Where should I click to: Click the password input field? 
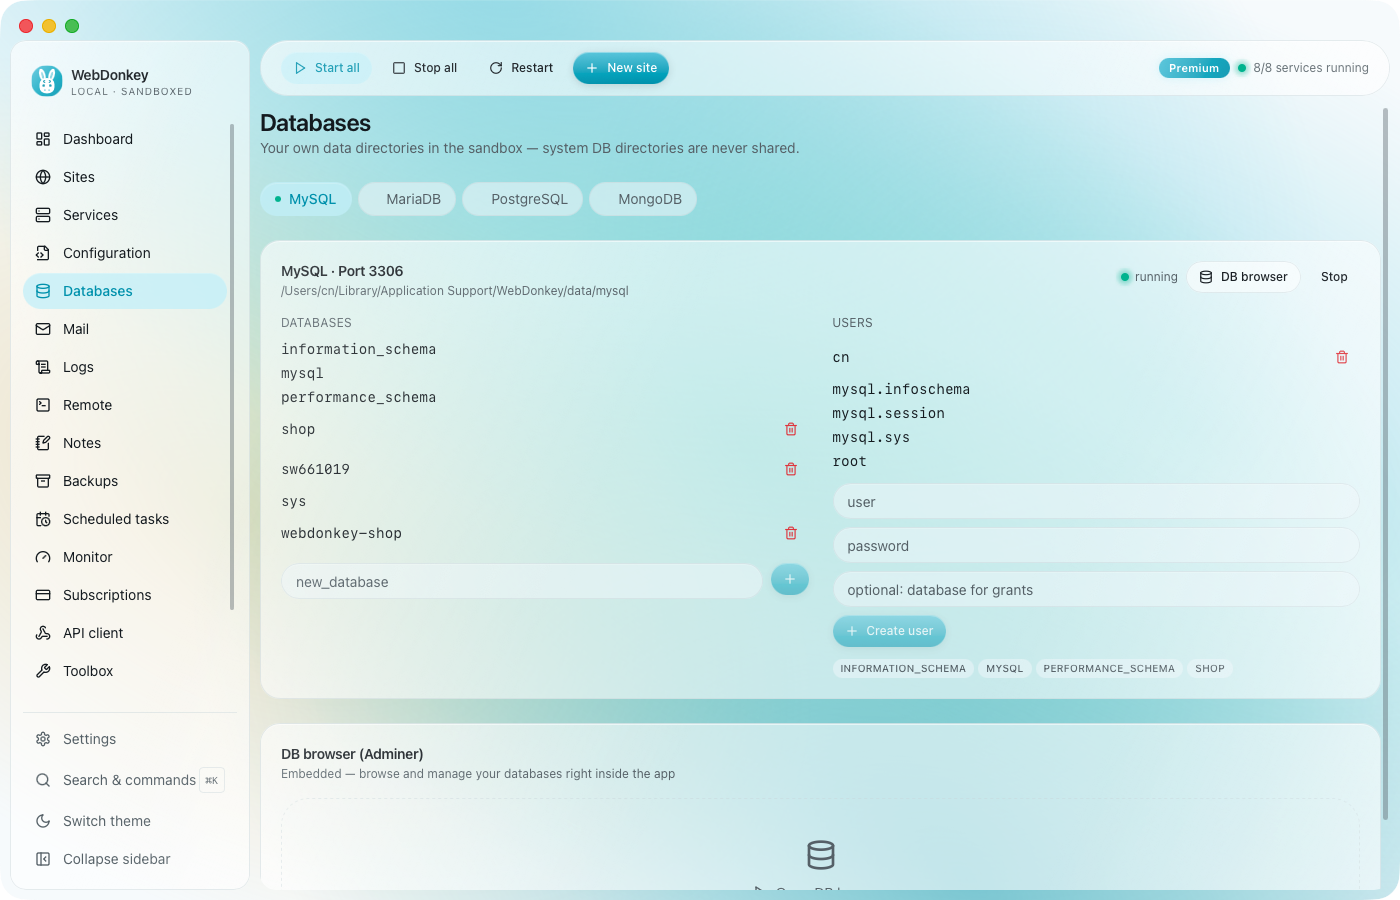coord(1096,546)
